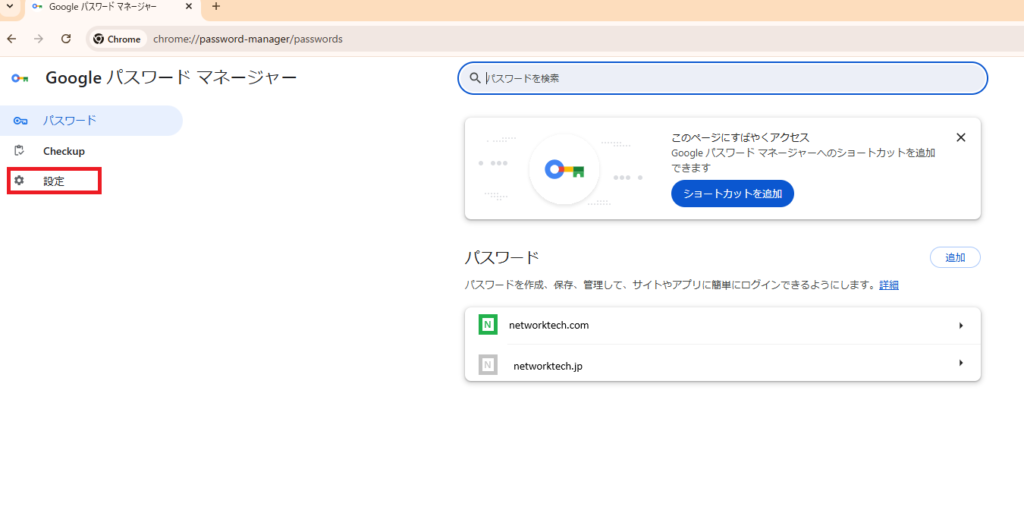Open the Checkup sidebar item
Screen dimensions: 1024x529
coord(91,151)
